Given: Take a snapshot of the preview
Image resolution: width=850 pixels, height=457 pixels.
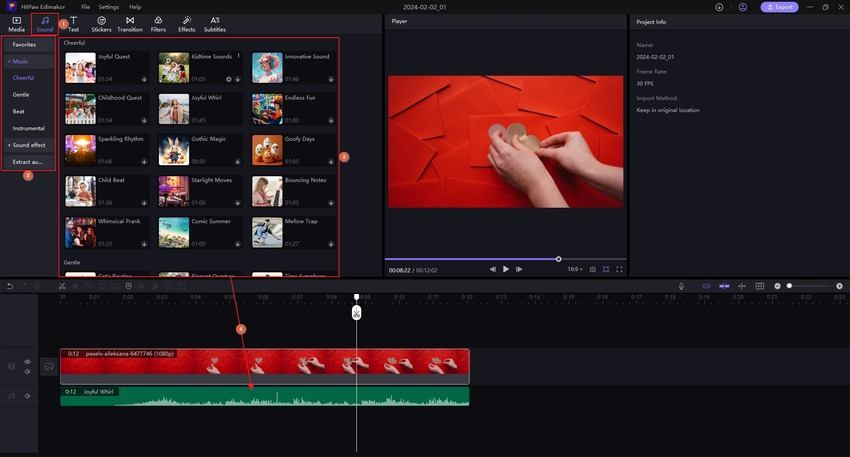Looking at the screenshot, I should coord(593,269).
